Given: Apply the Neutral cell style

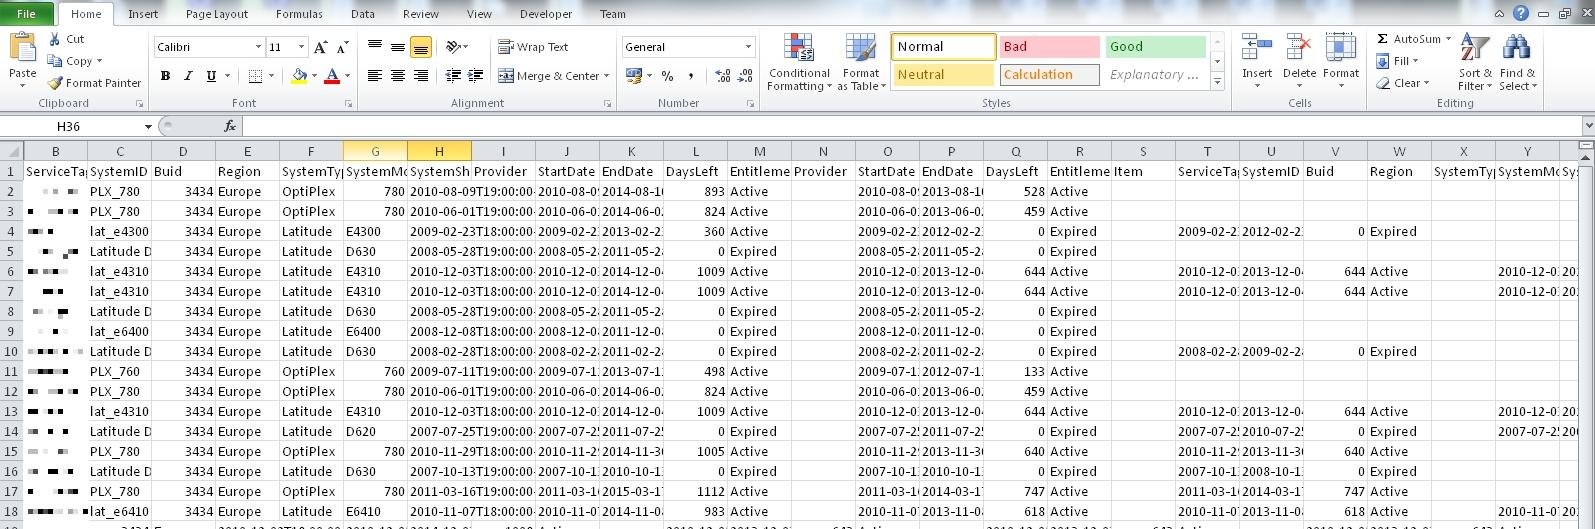Looking at the screenshot, I should (x=943, y=75).
